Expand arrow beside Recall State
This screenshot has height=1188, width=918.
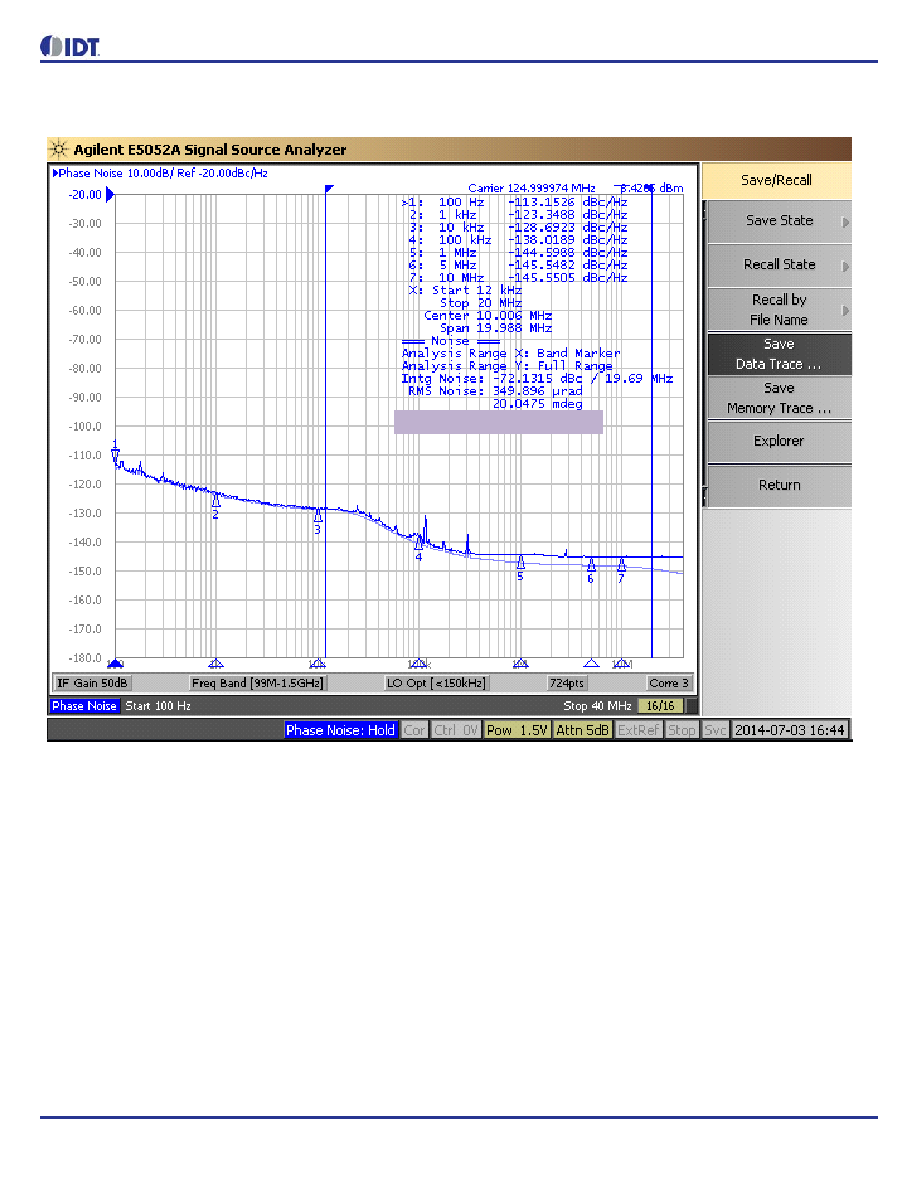point(845,266)
